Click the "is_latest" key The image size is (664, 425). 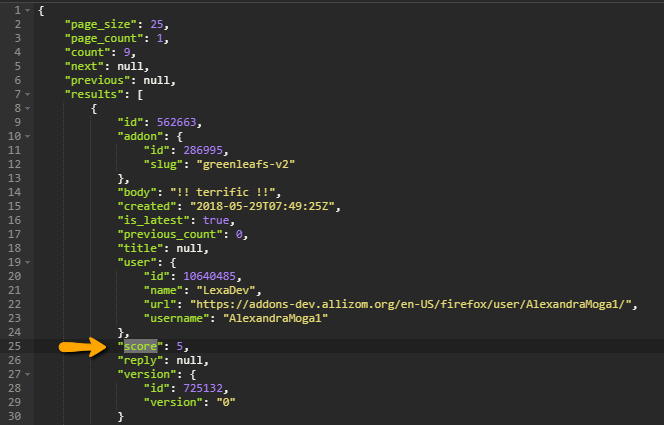coord(153,220)
